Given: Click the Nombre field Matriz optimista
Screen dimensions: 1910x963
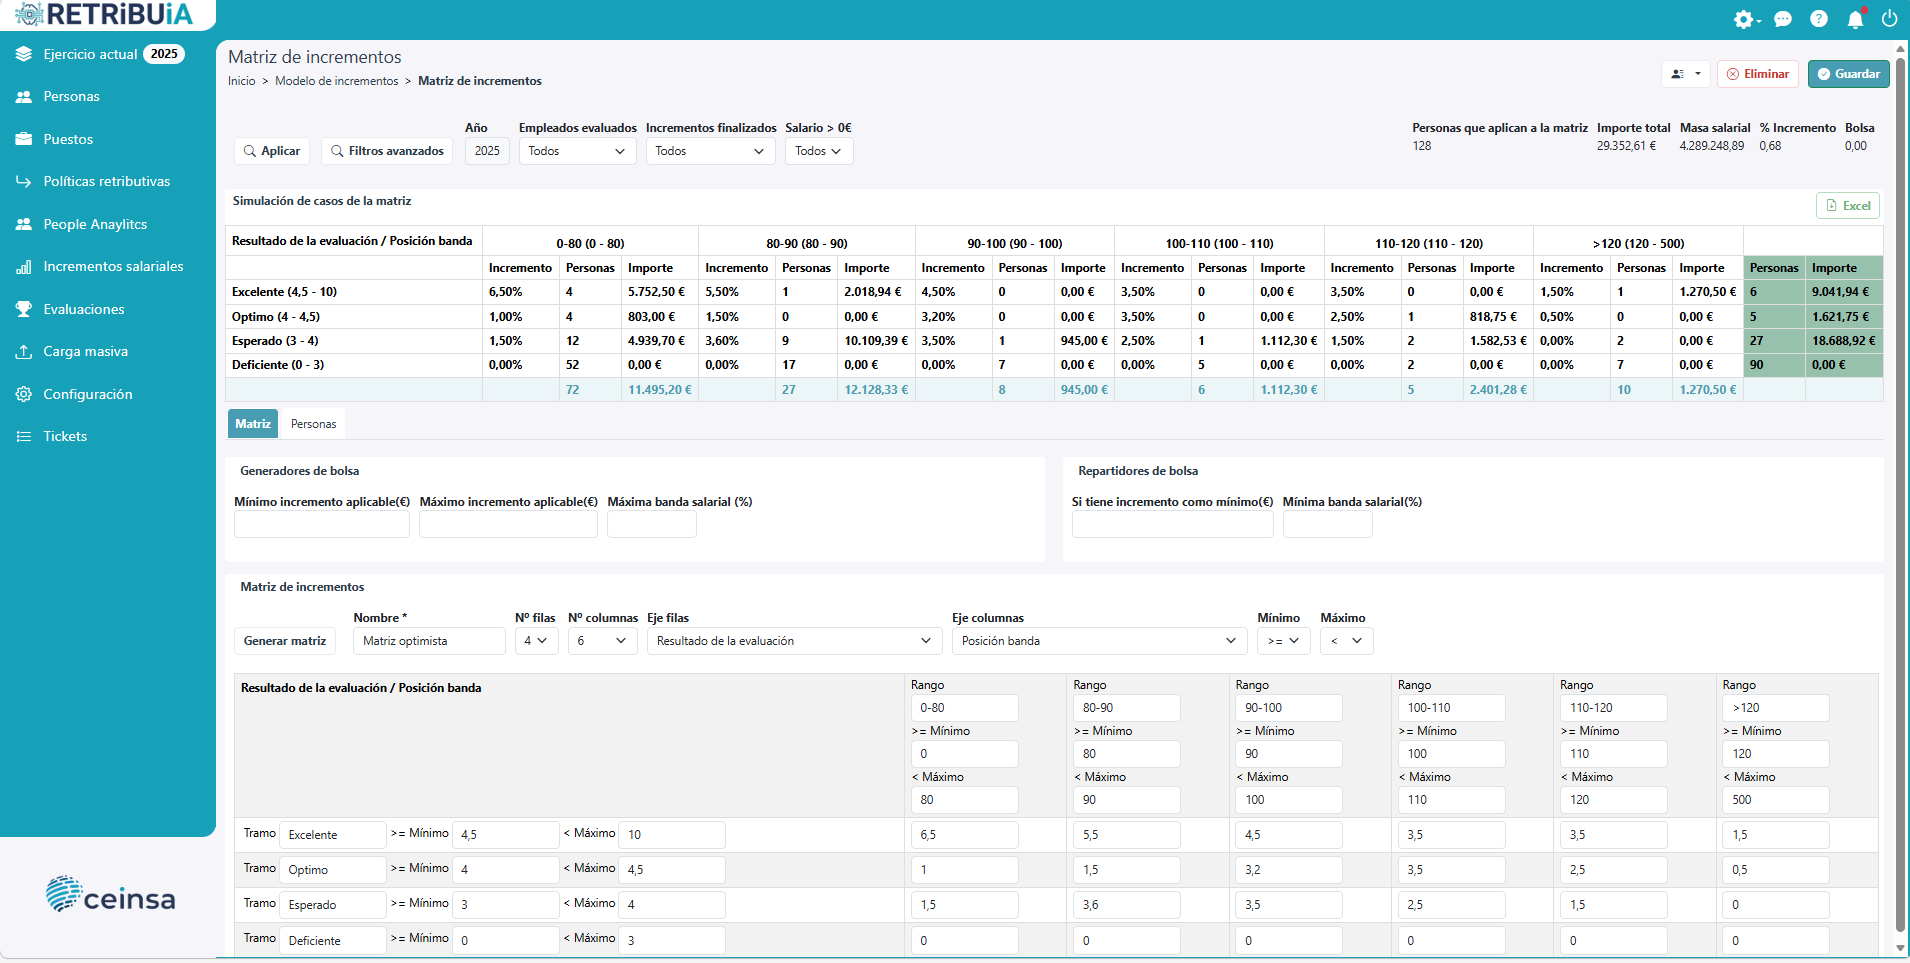Looking at the screenshot, I should tap(429, 641).
